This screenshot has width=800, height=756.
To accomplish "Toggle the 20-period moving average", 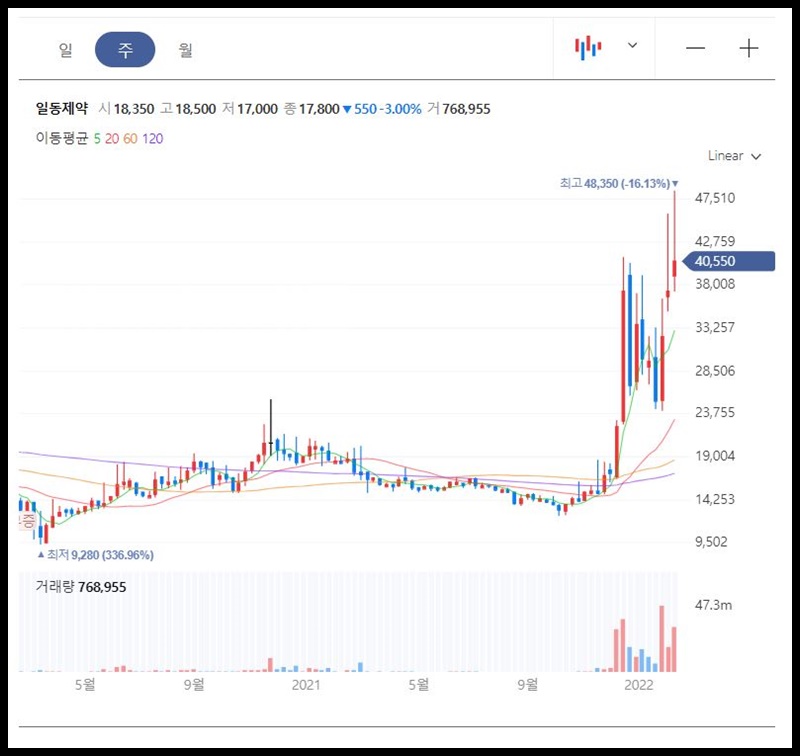I will 112,139.
